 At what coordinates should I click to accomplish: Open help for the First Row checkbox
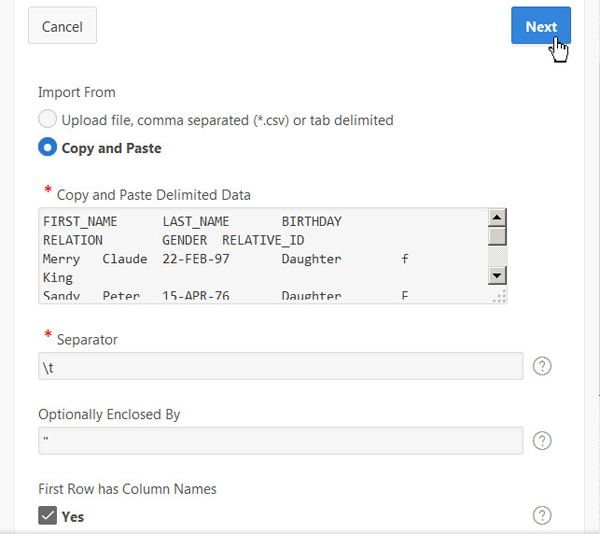point(542,516)
